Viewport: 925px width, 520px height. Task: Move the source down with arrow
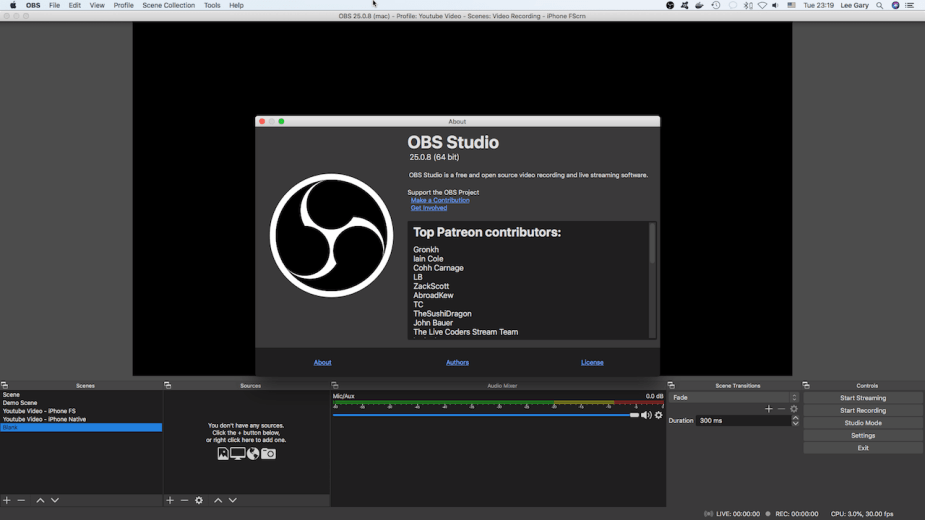click(233, 500)
